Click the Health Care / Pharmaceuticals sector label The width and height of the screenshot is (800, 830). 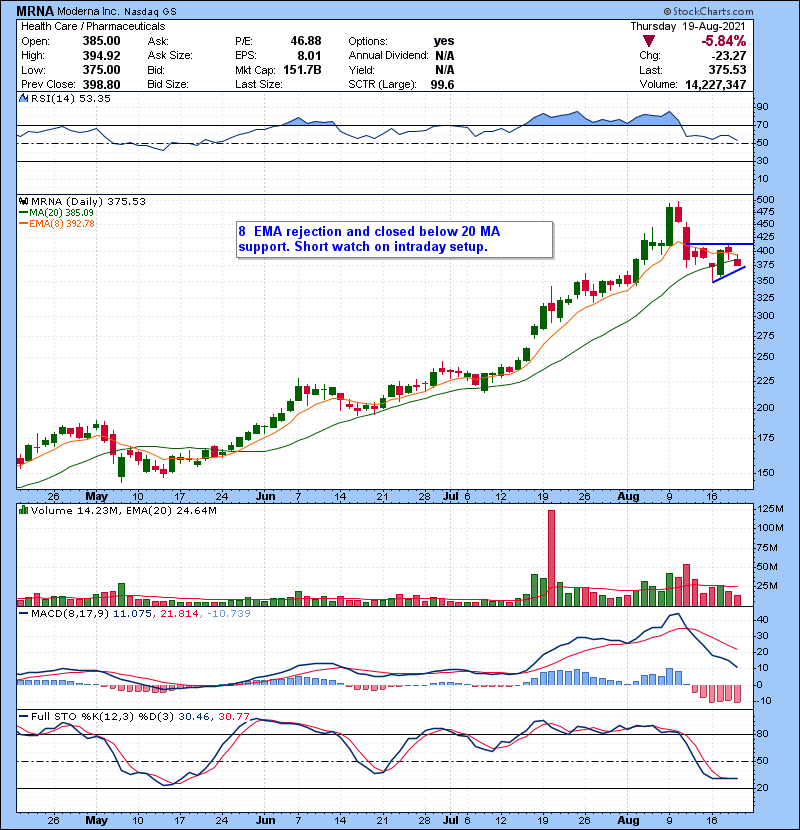click(x=93, y=26)
